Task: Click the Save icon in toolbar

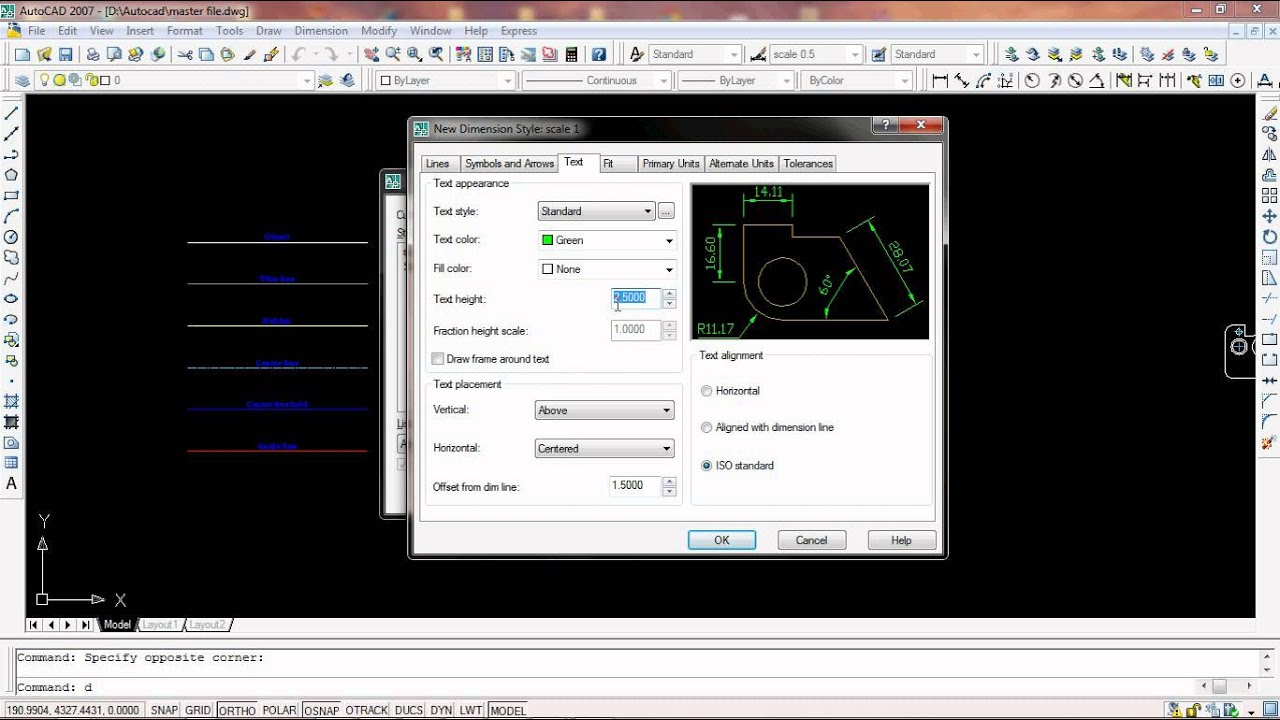Action: pos(66,55)
